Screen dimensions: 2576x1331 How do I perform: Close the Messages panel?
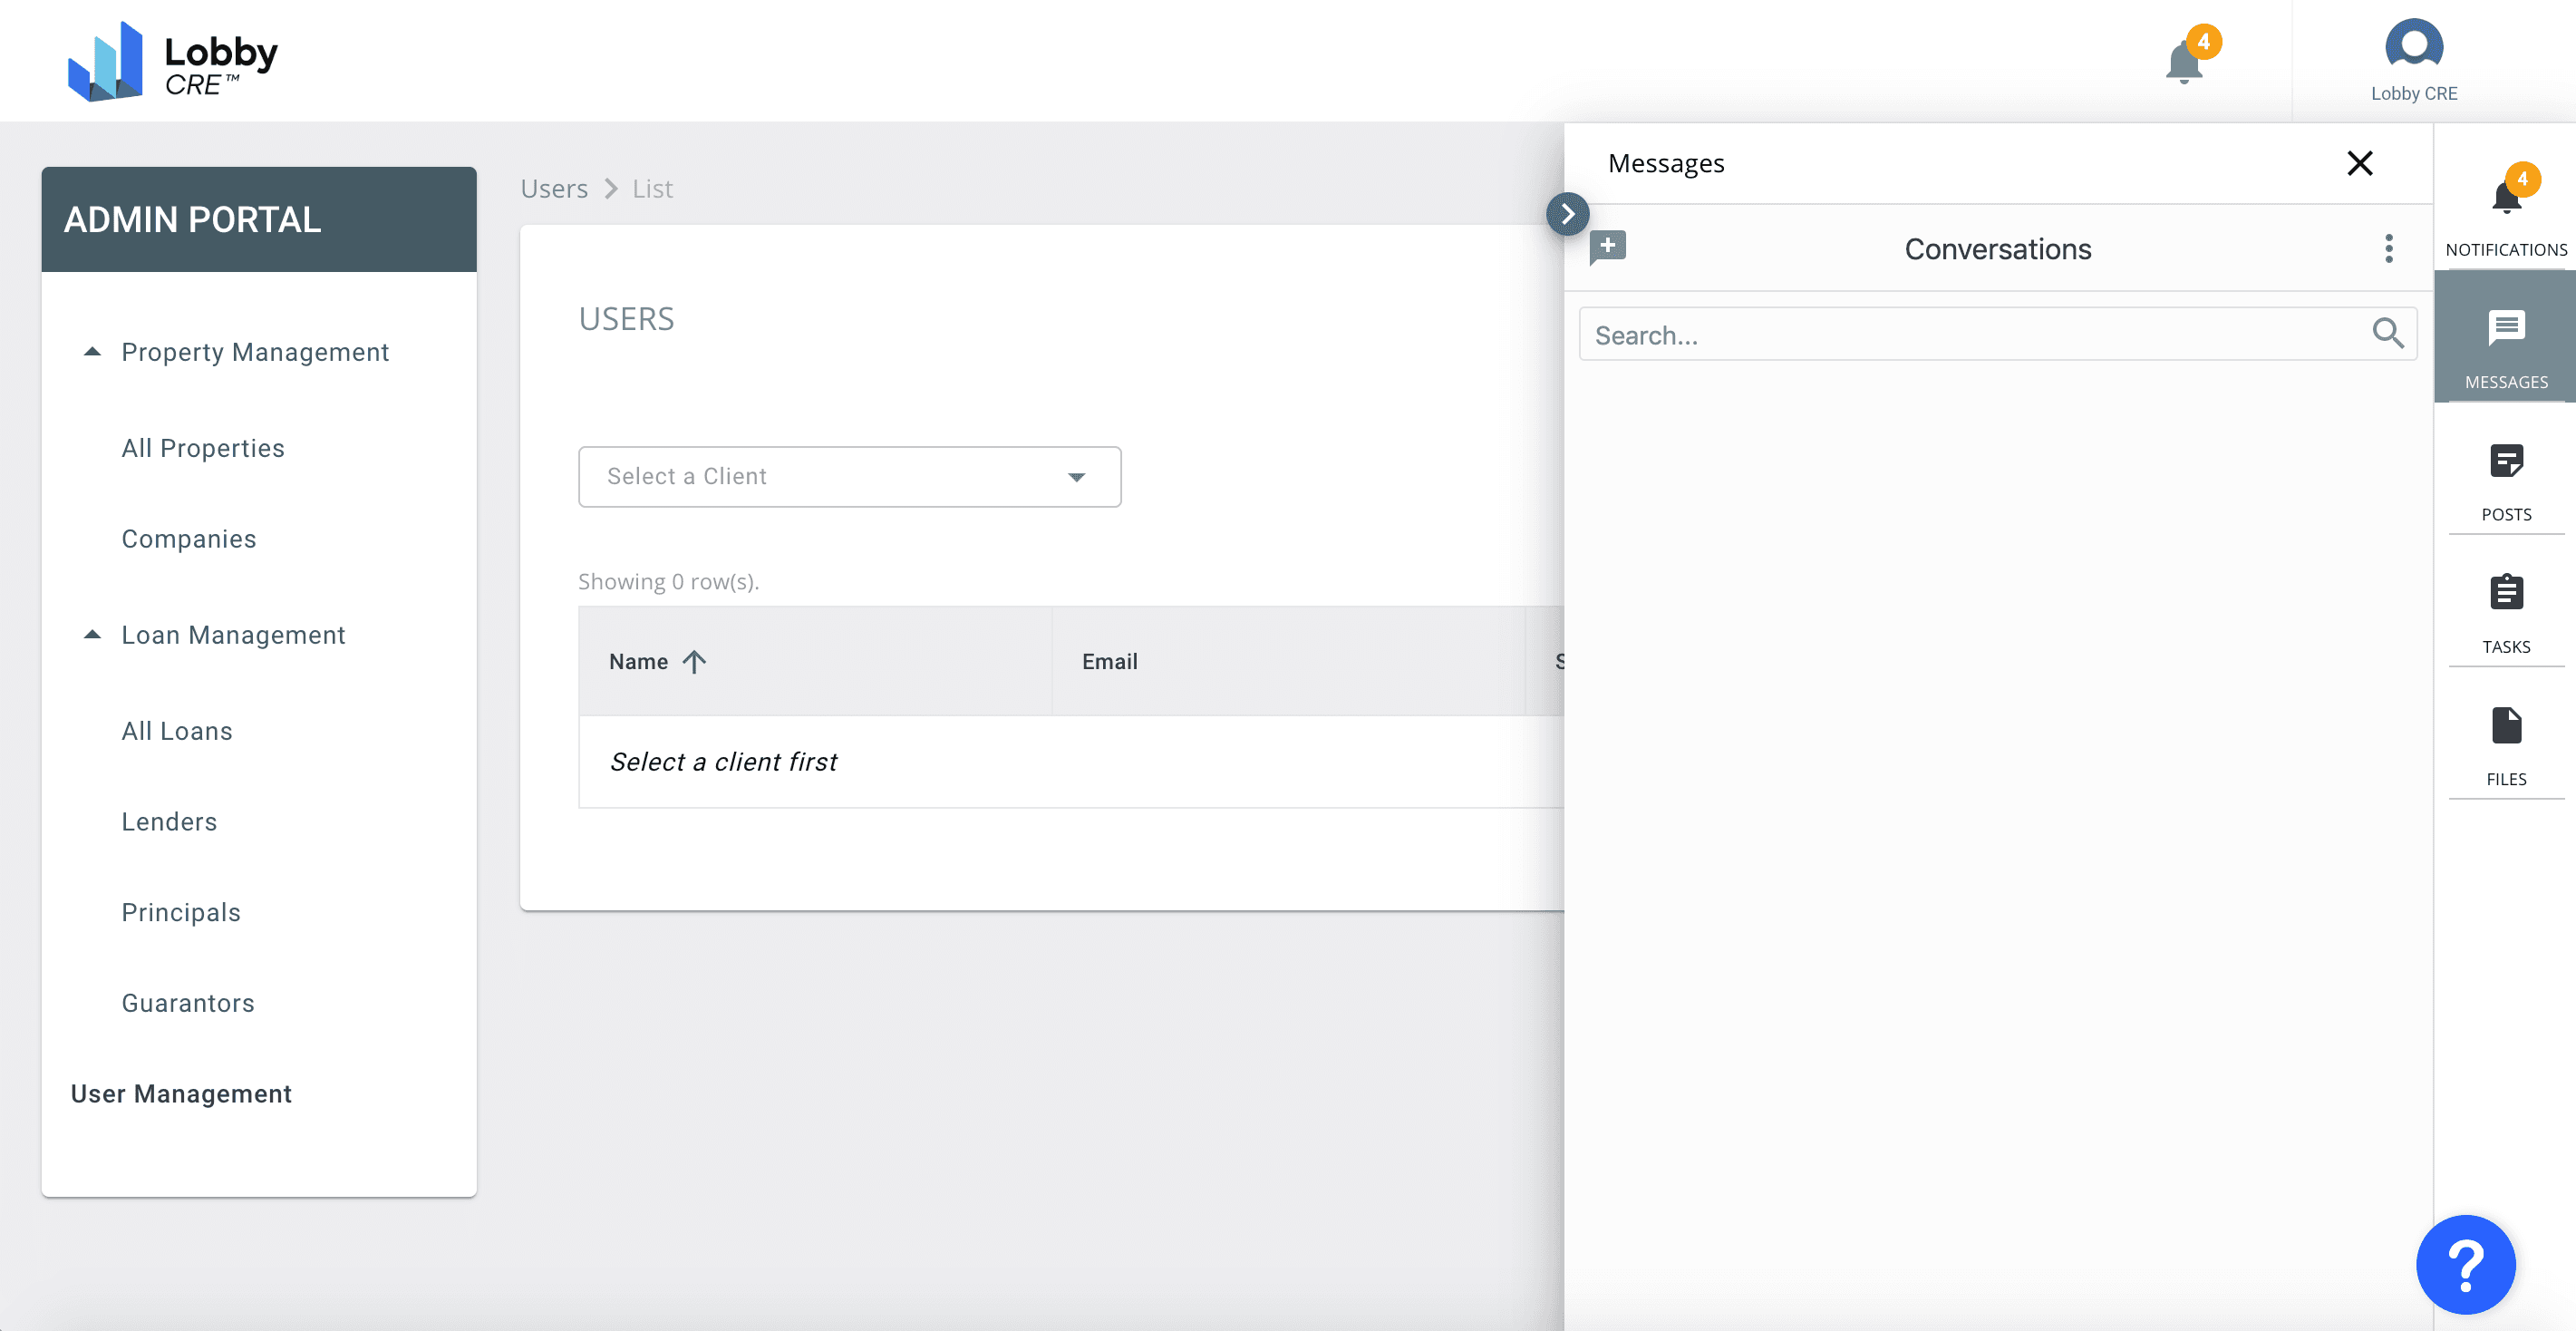coord(2359,163)
